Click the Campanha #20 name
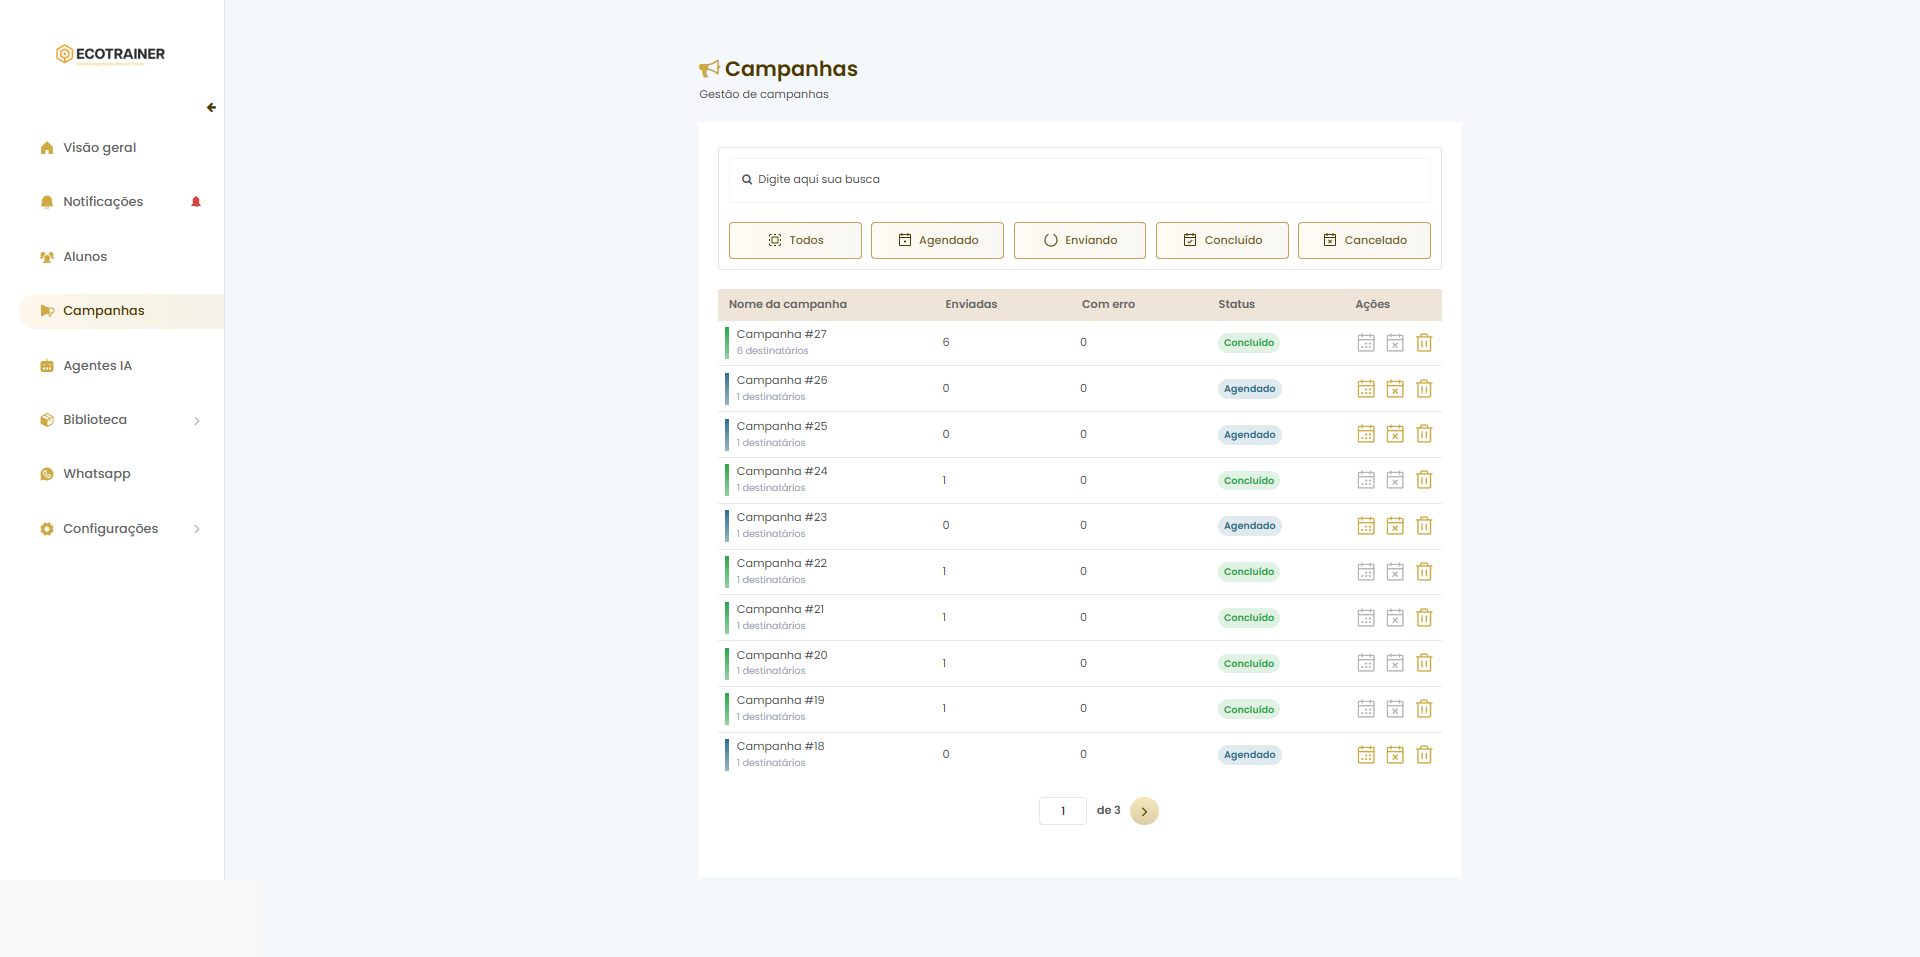 point(782,656)
